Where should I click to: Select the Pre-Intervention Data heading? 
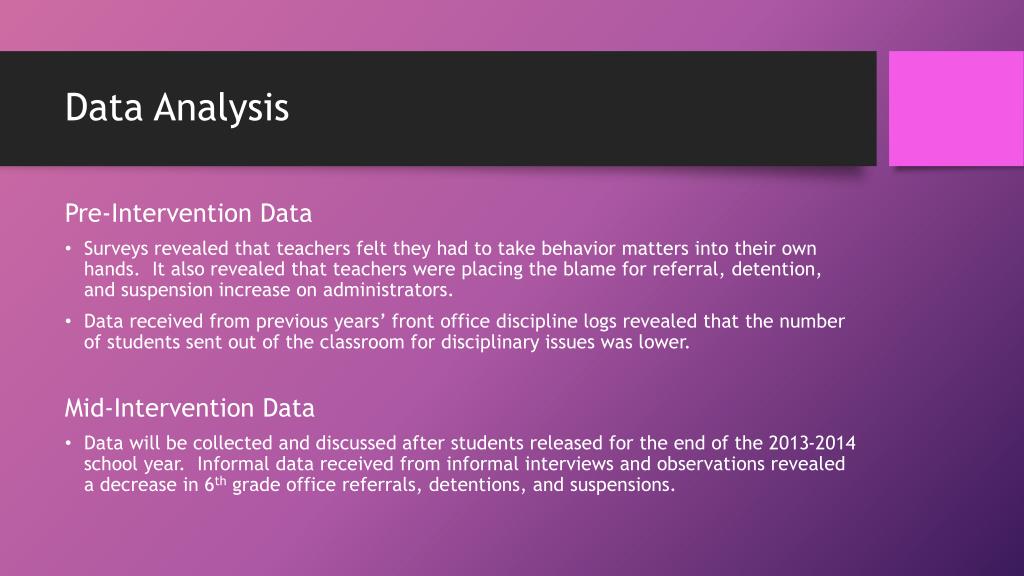[x=188, y=214]
